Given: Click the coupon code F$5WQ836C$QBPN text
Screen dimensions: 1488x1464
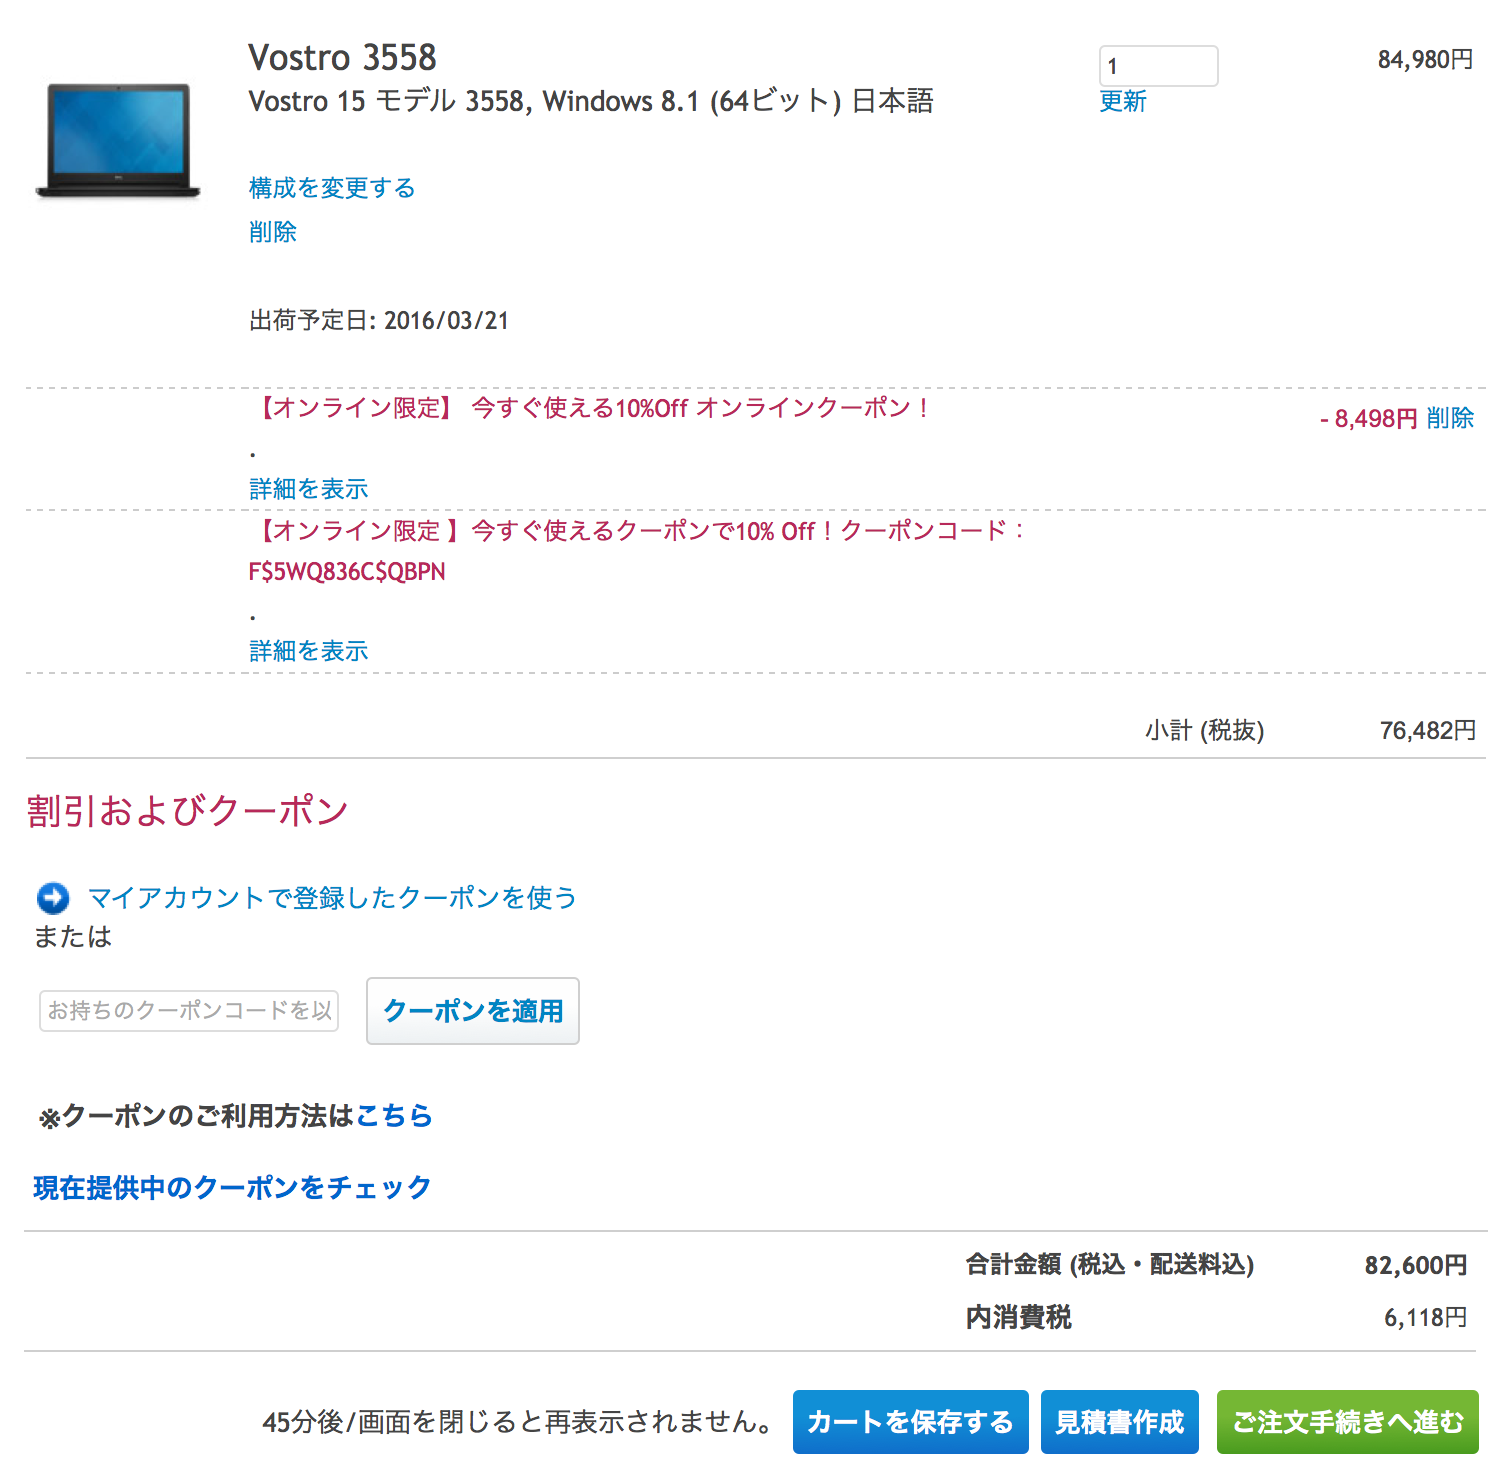Looking at the screenshot, I should [347, 572].
